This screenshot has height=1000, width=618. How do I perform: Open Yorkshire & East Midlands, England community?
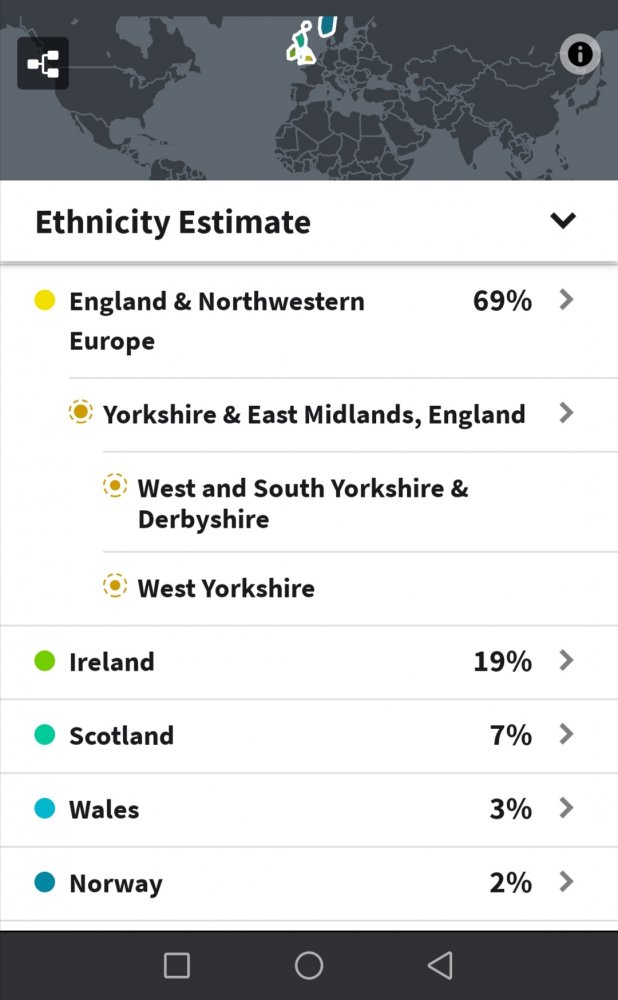pyautogui.click(x=314, y=415)
